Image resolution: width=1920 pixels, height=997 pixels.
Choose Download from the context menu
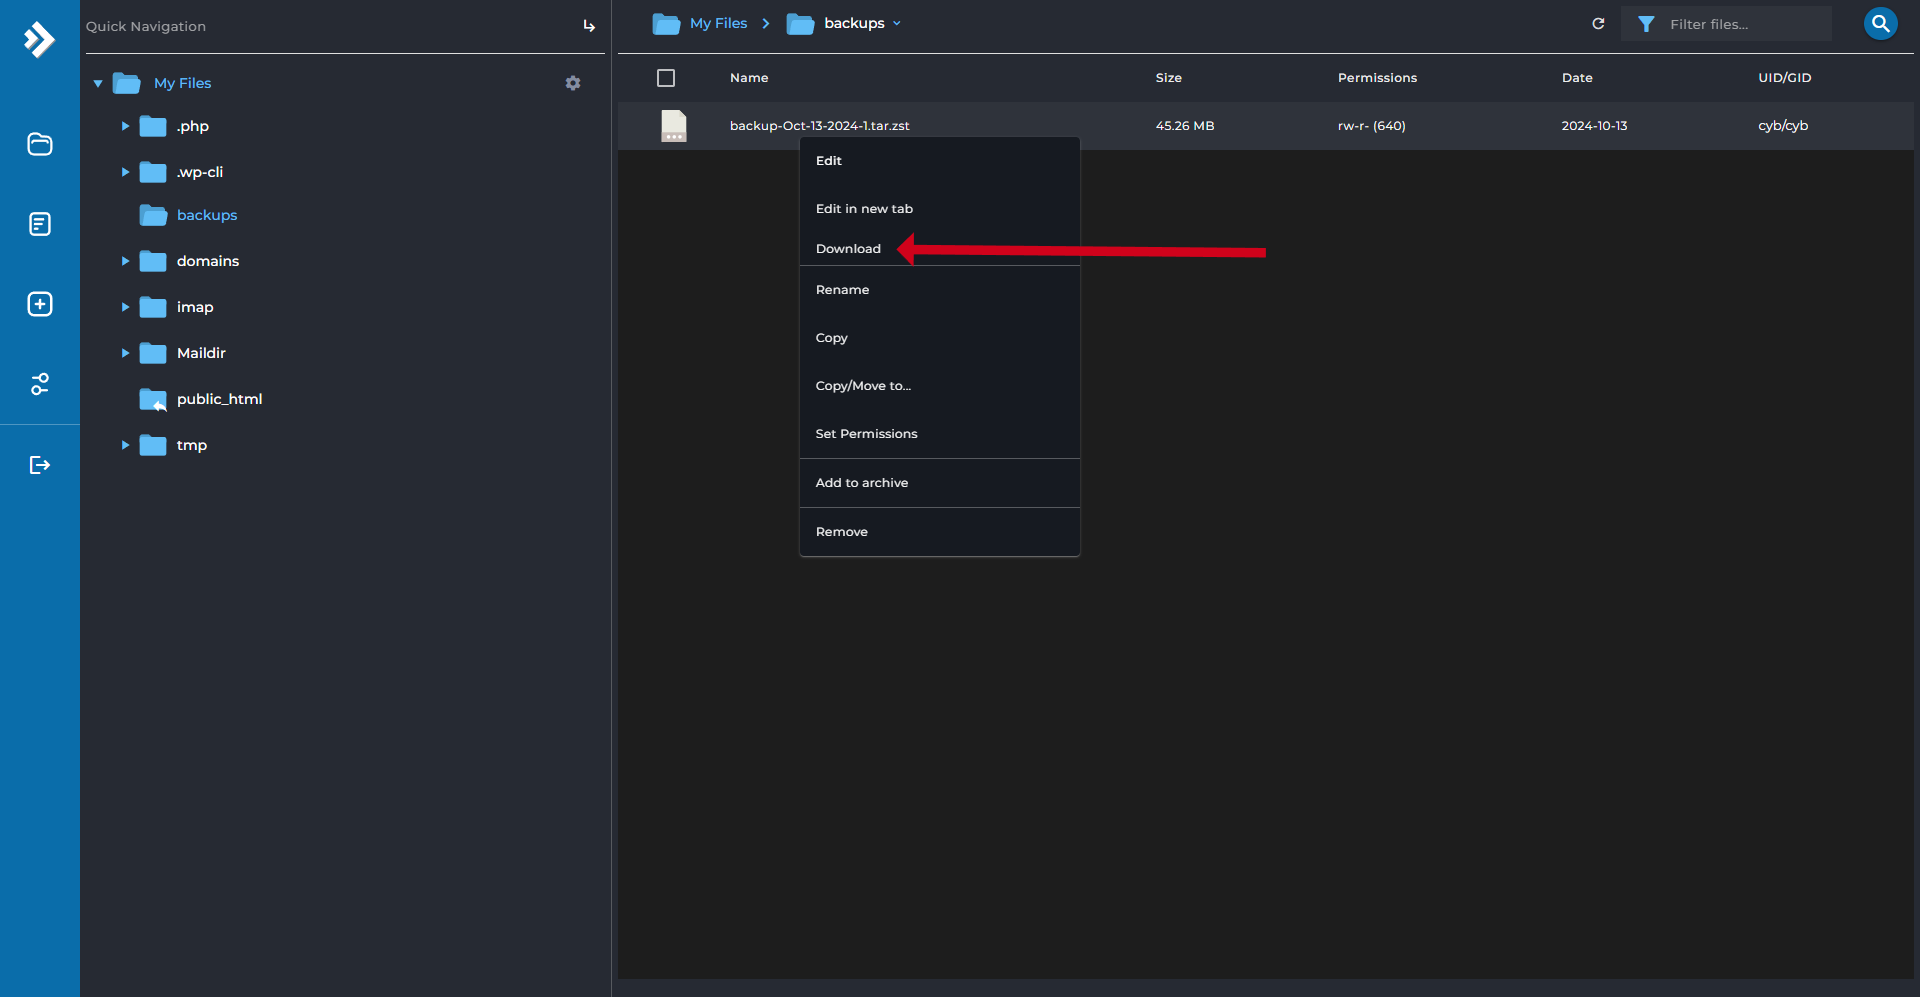coord(848,249)
